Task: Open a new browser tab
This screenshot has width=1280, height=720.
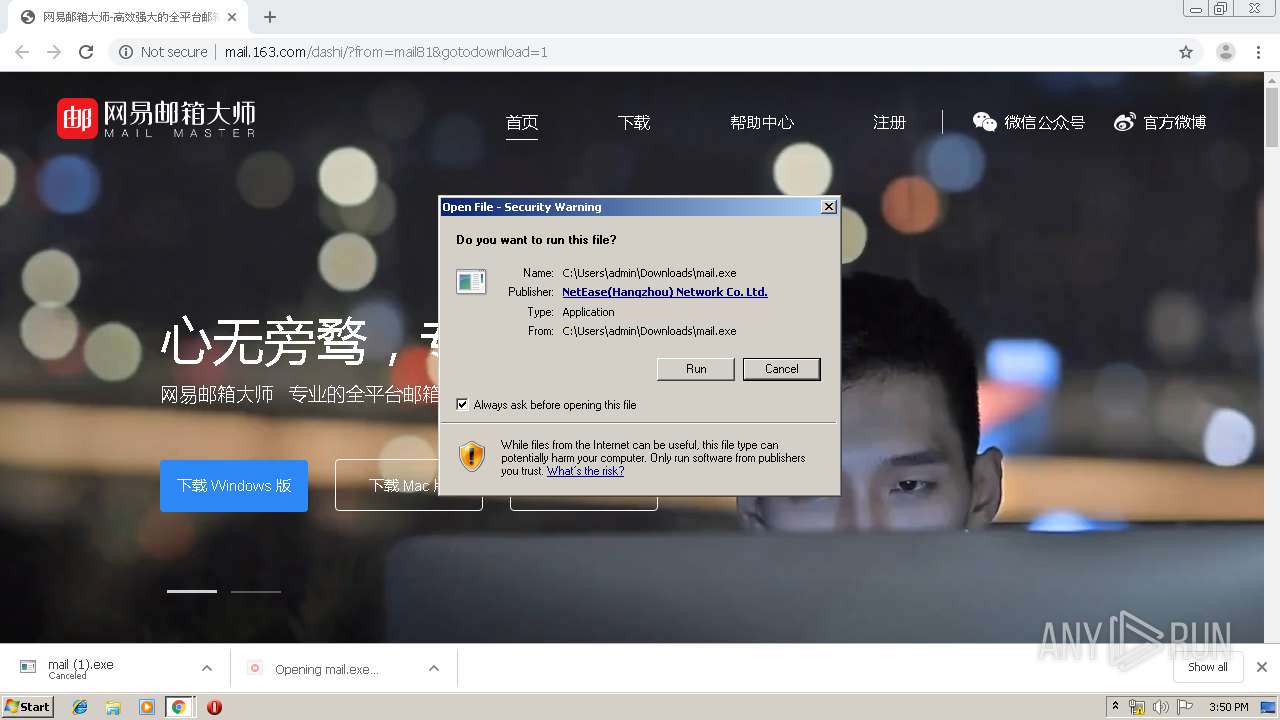Action: [269, 17]
